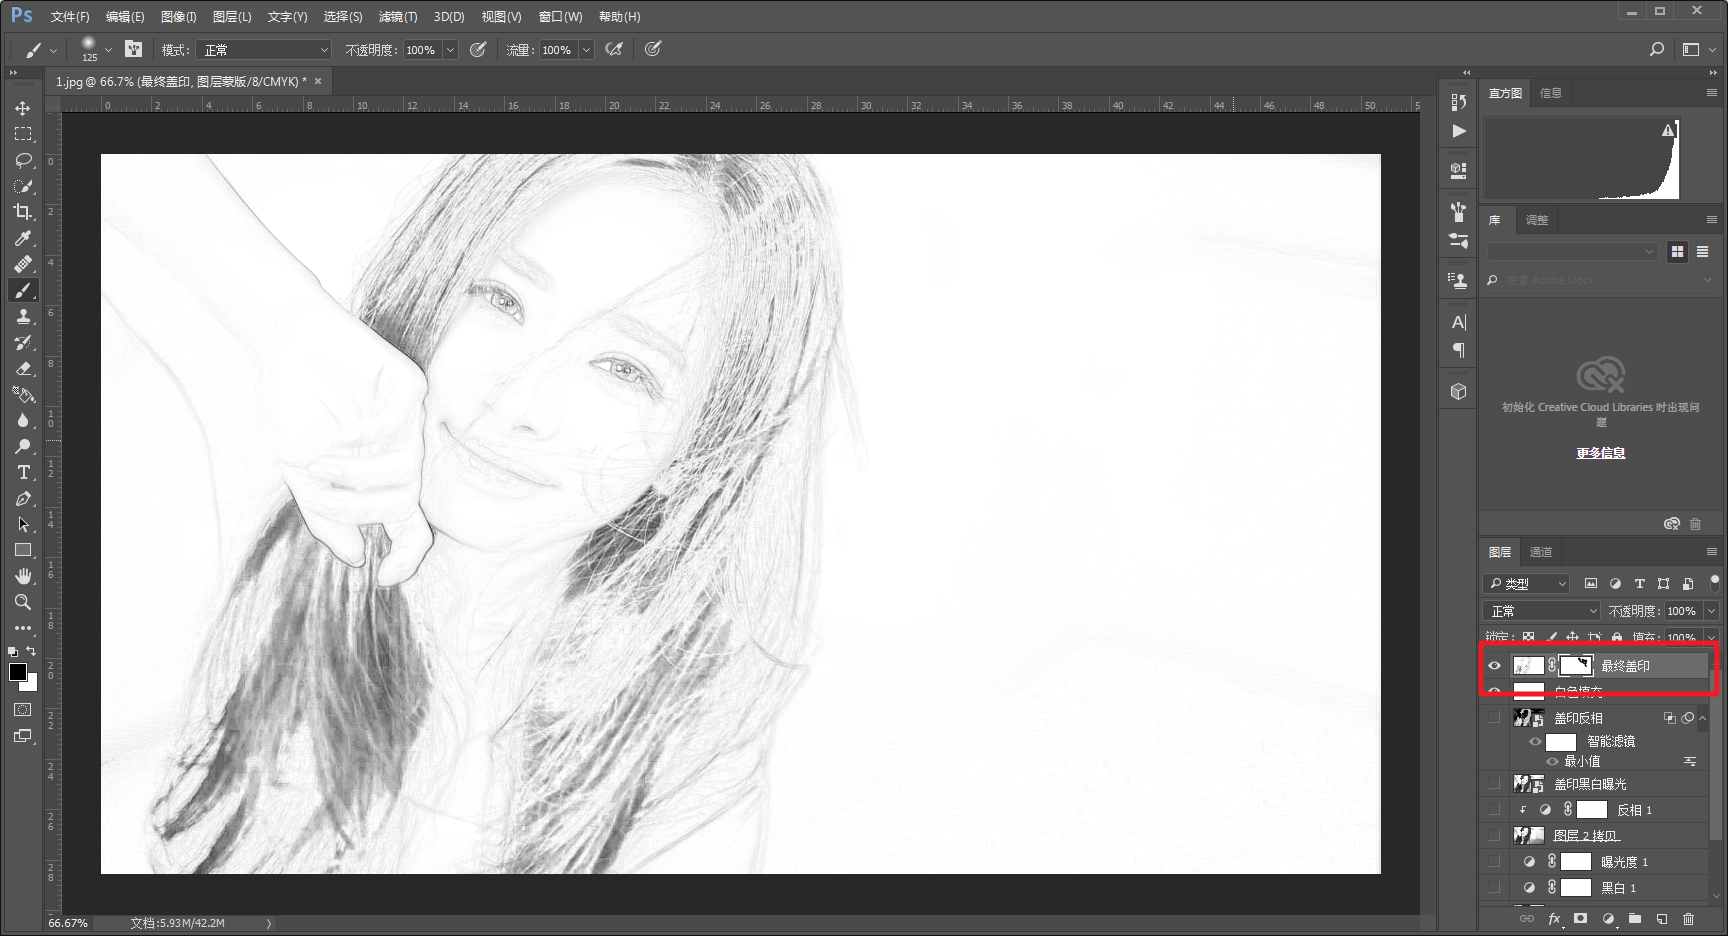Open the 3D panel cube icon
Image resolution: width=1728 pixels, height=936 pixels.
tap(1459, 392)
